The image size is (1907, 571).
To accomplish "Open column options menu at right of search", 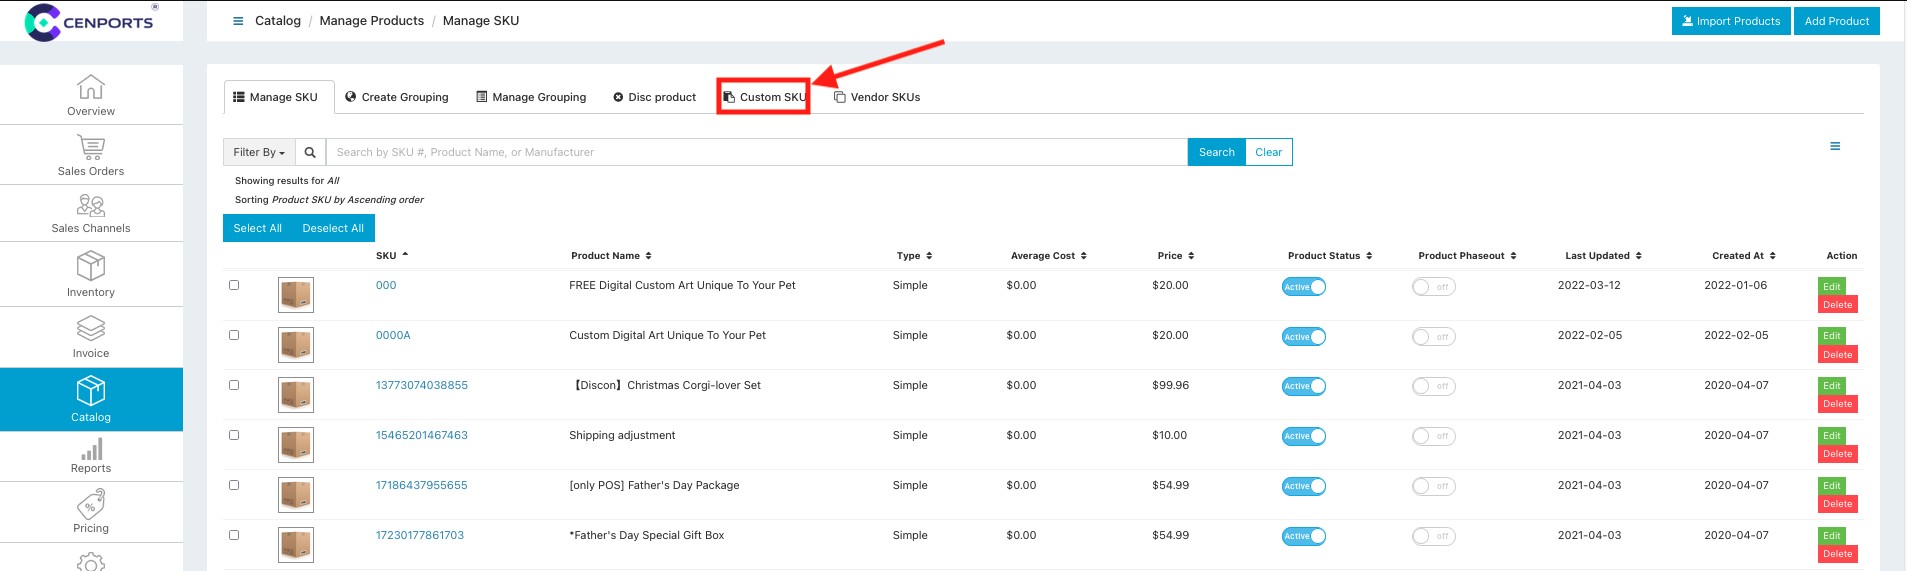I will tap(1835, 147).
